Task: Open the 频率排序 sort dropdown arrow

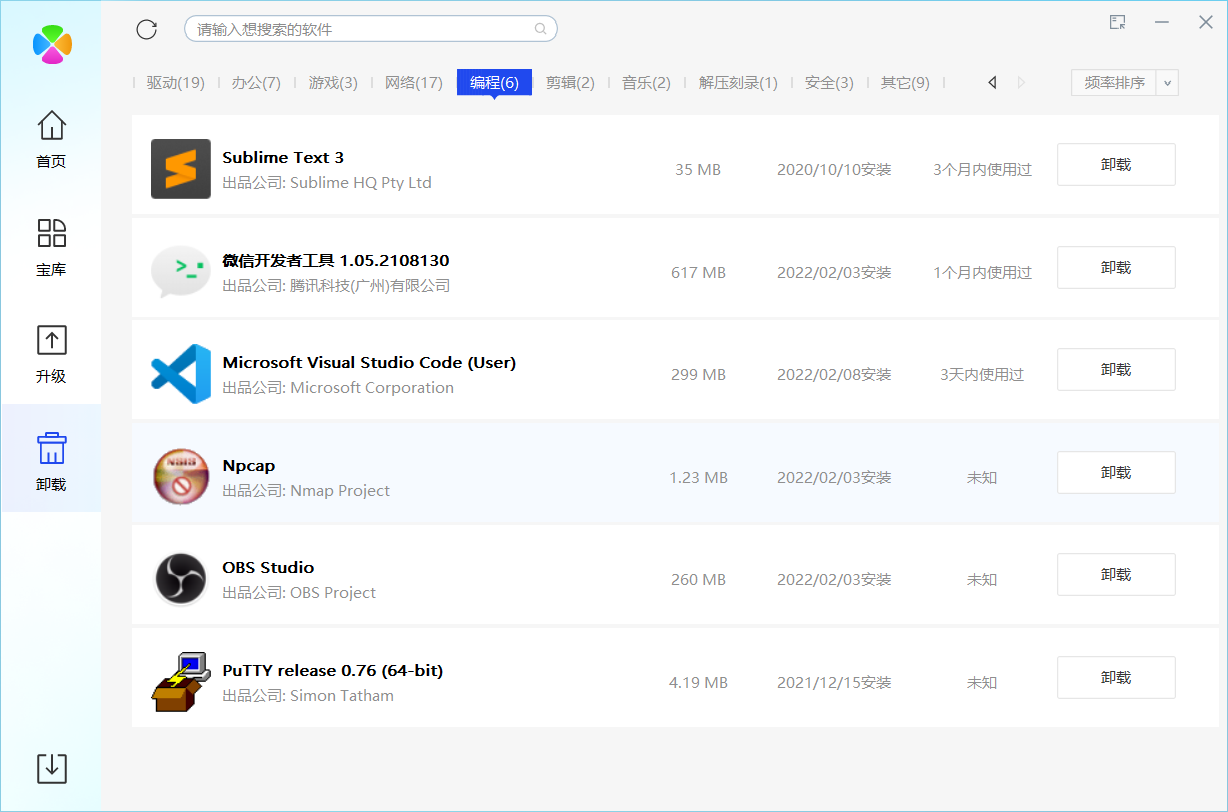Action: [x=1168, y=83]
